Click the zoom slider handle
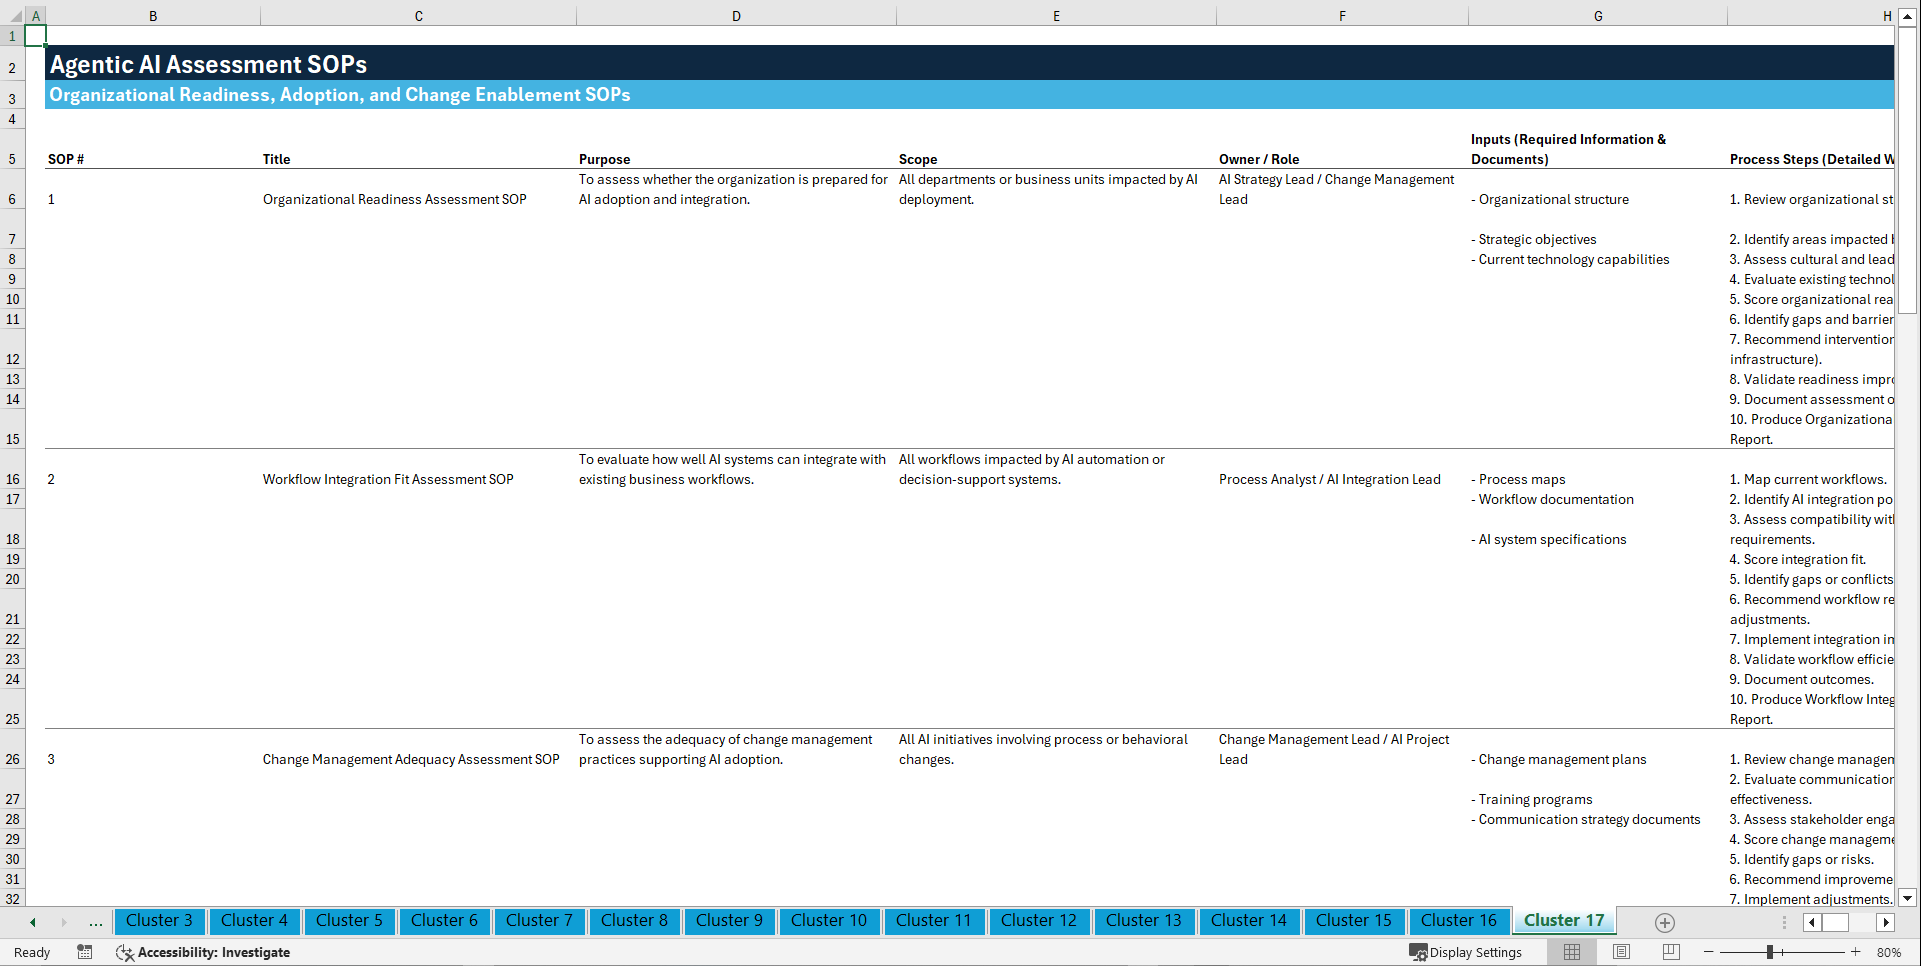The width and height of the screenshot is (1921, 966). coord(1770,952)
